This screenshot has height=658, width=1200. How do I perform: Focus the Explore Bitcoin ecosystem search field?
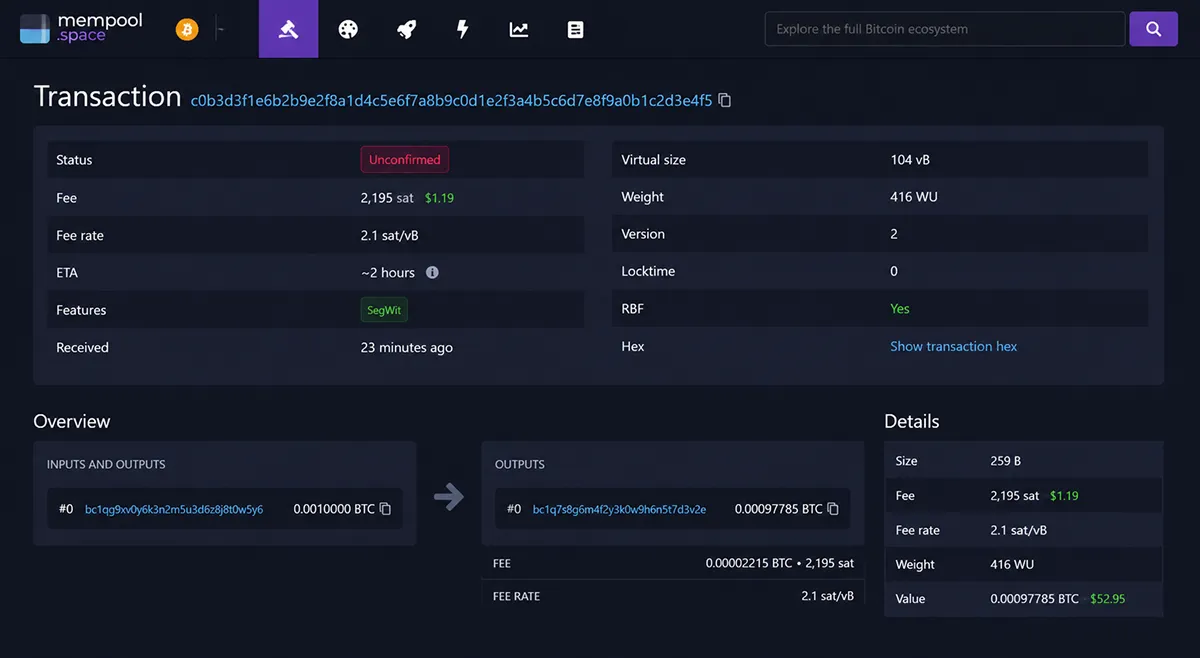945,29
